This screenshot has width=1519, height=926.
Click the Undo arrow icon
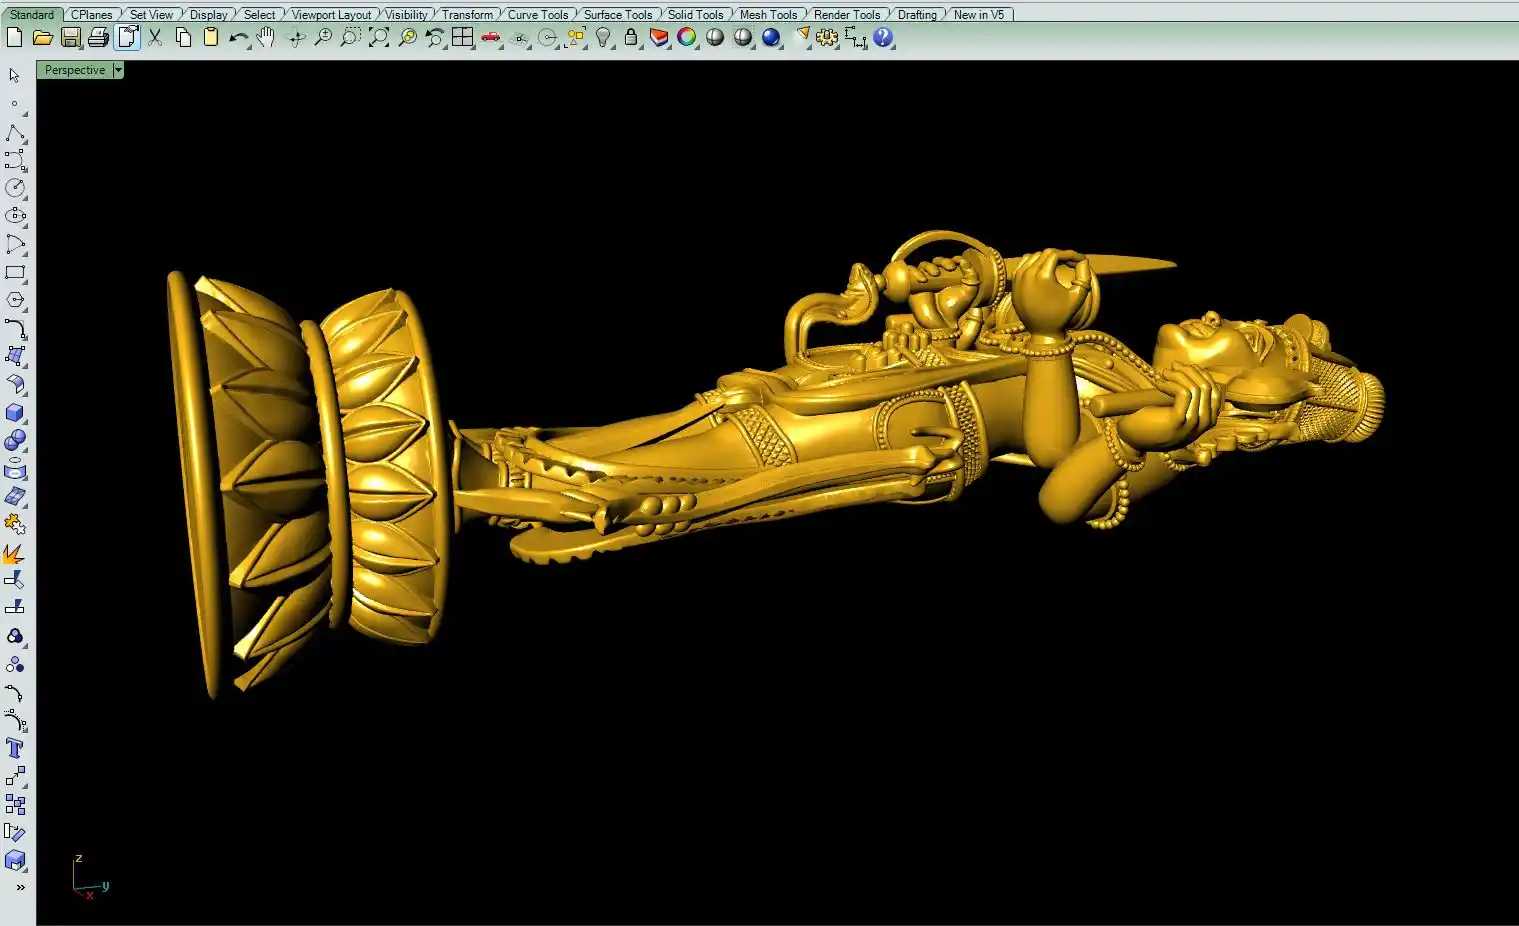pos(238,38)
